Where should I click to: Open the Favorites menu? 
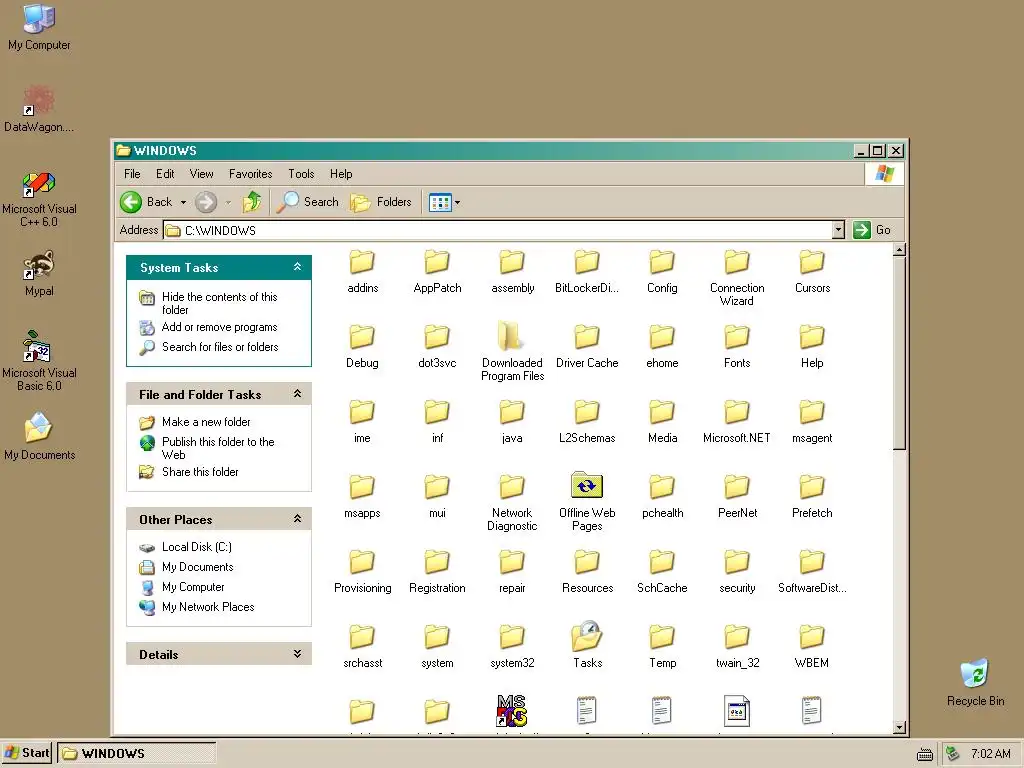[250, 174]
